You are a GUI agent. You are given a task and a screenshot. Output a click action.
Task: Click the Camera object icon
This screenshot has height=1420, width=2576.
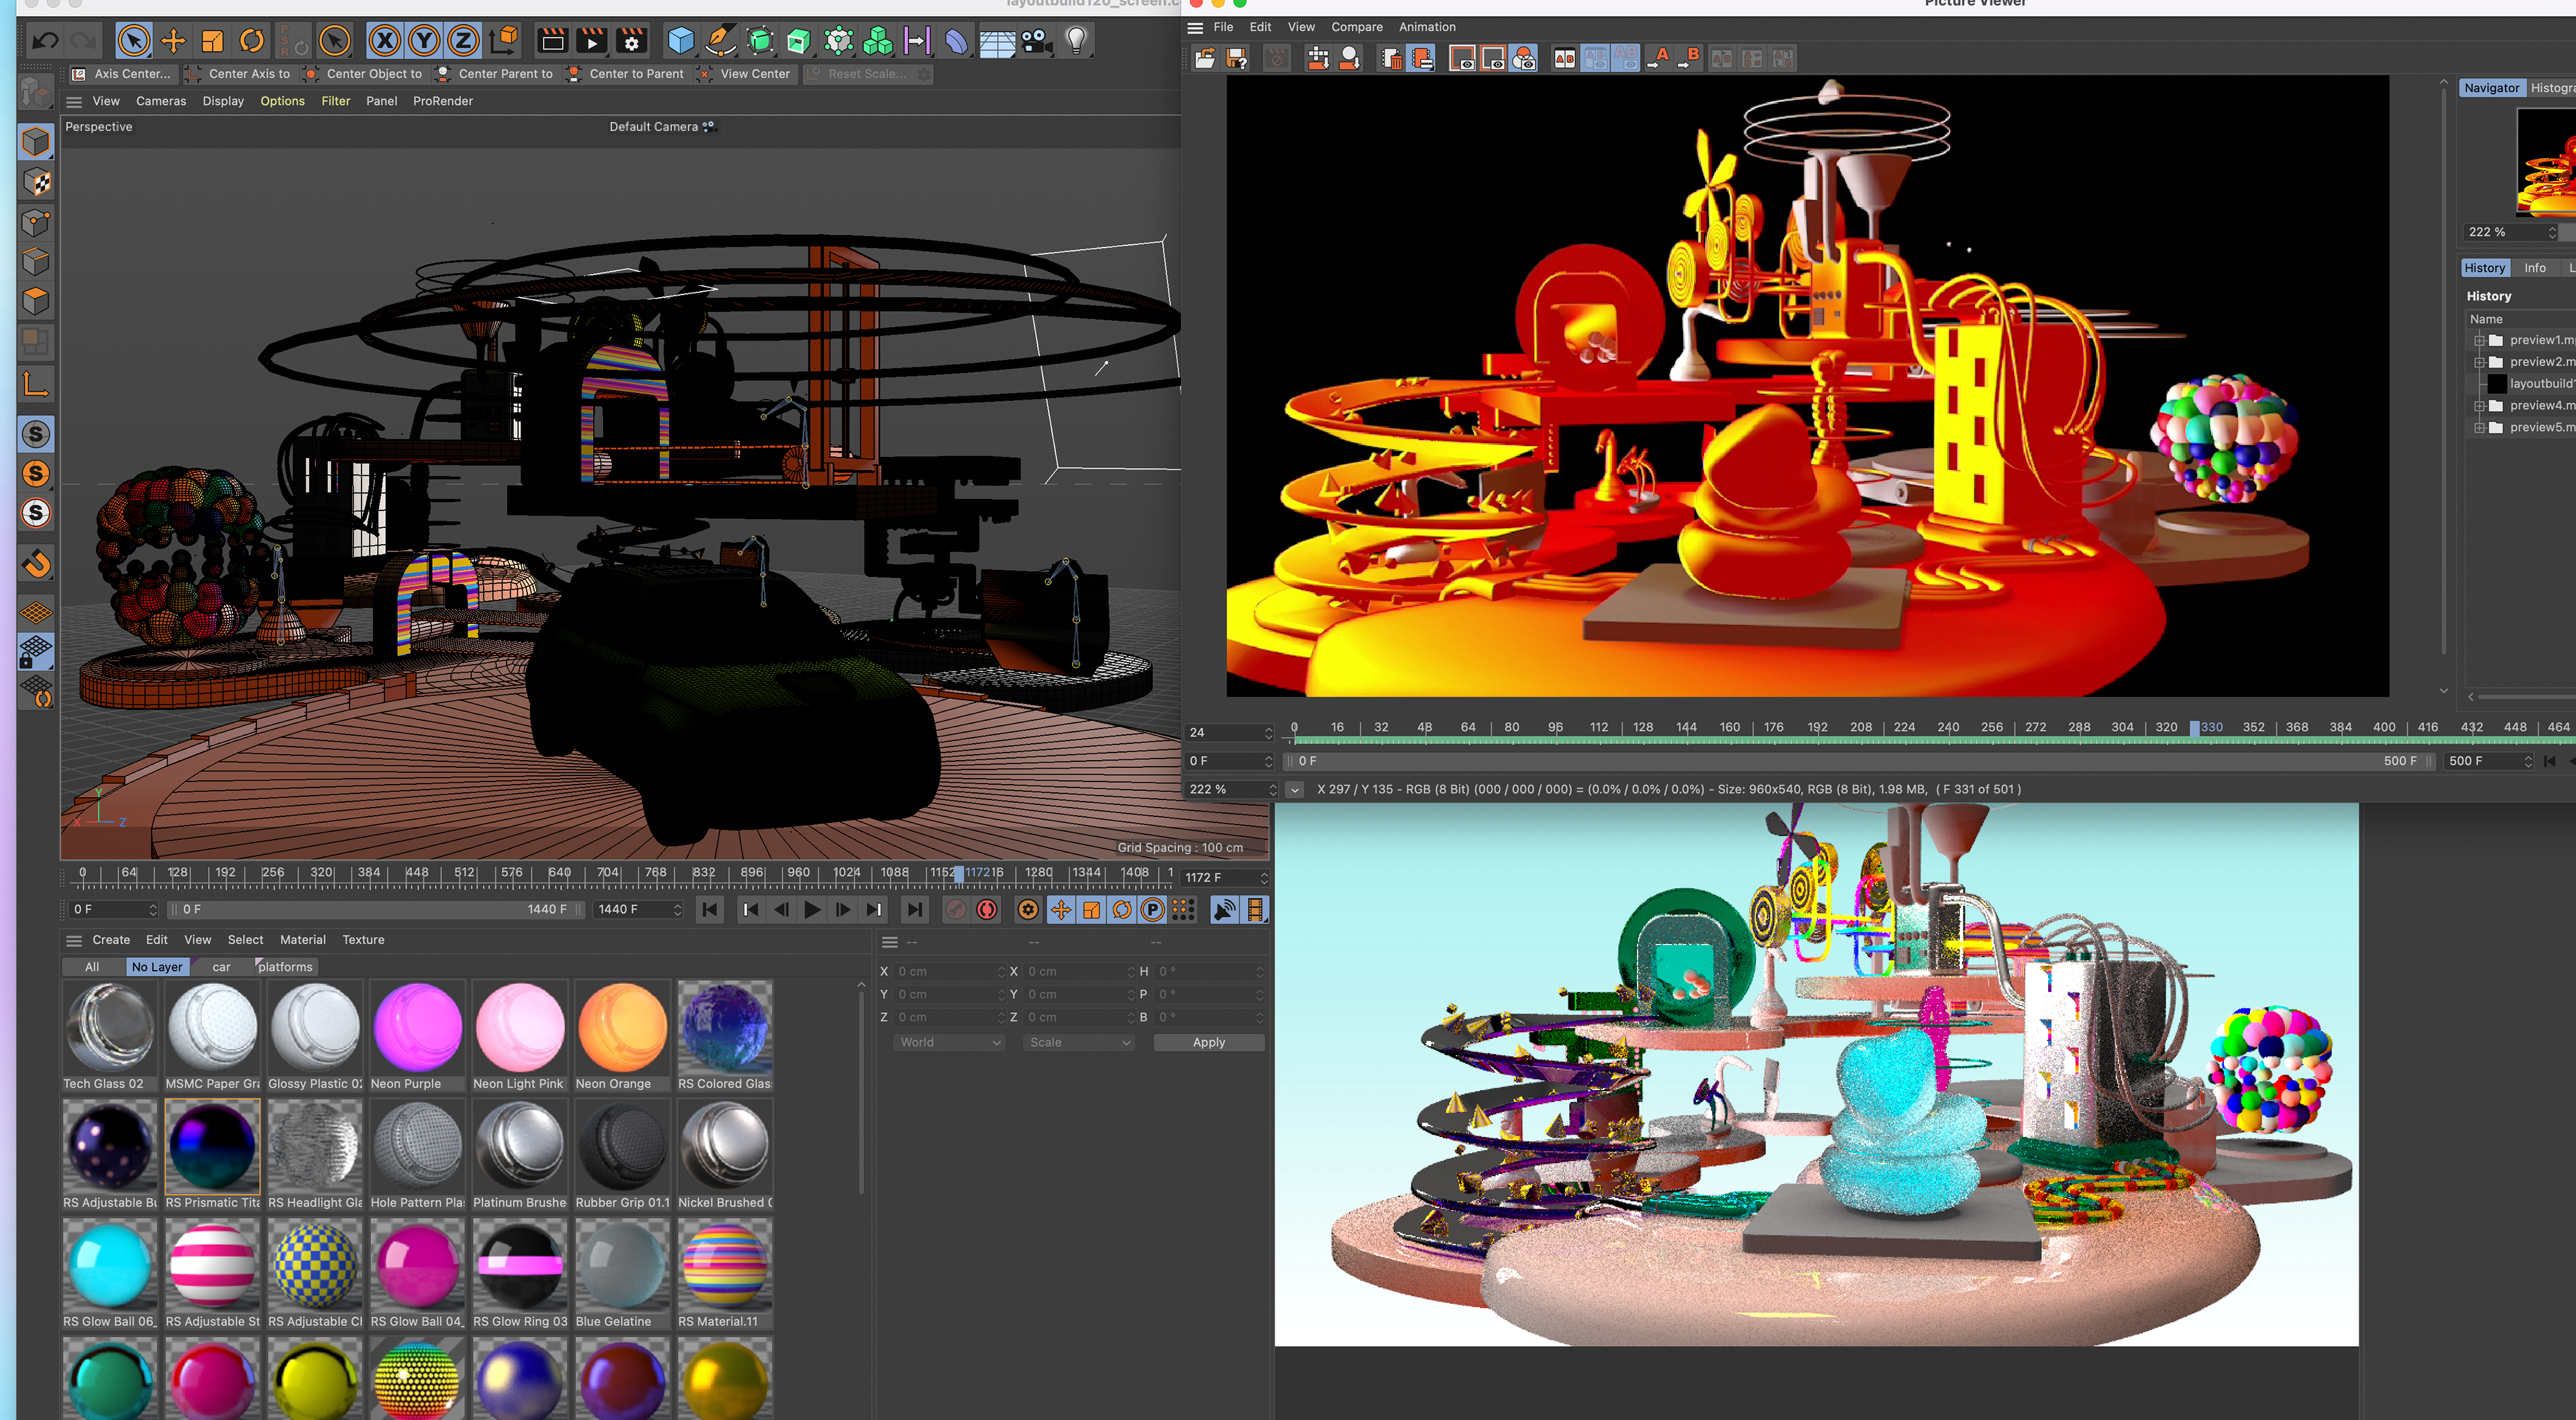[1036, 41]
